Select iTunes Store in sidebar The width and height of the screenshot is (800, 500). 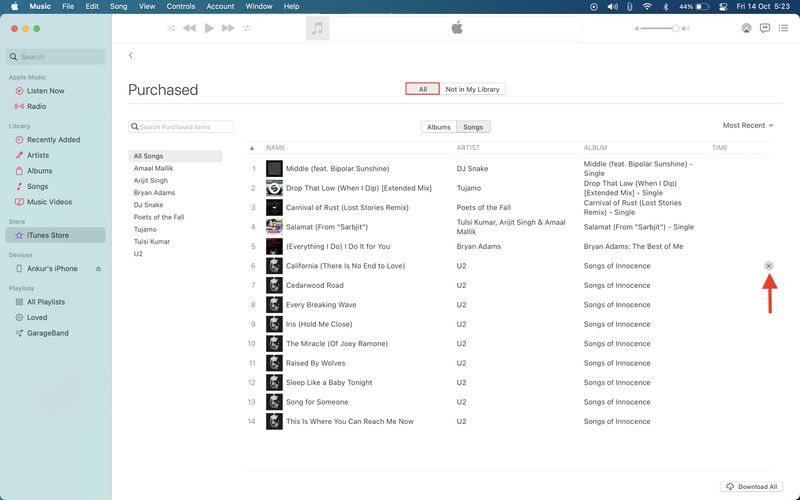(x=56, y=235)
